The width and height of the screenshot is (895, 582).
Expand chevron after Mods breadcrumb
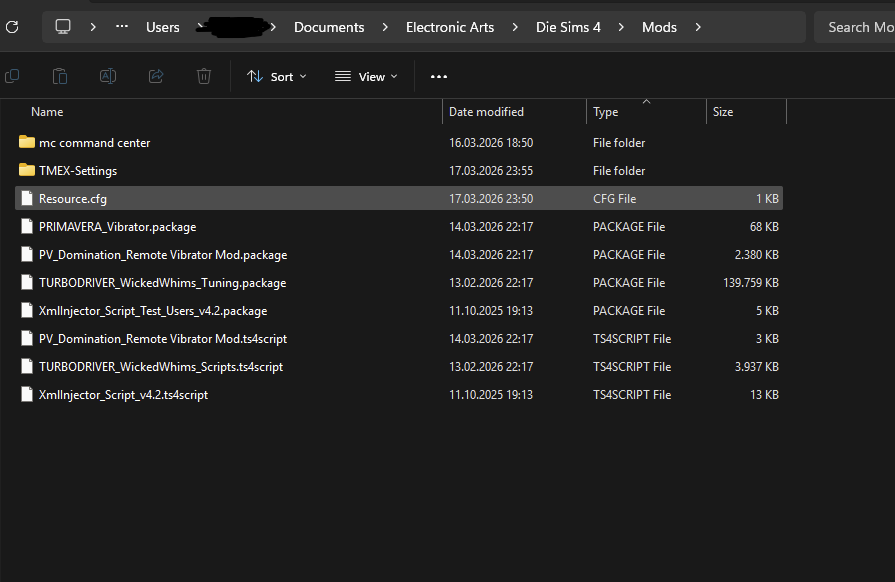point(698,27)
